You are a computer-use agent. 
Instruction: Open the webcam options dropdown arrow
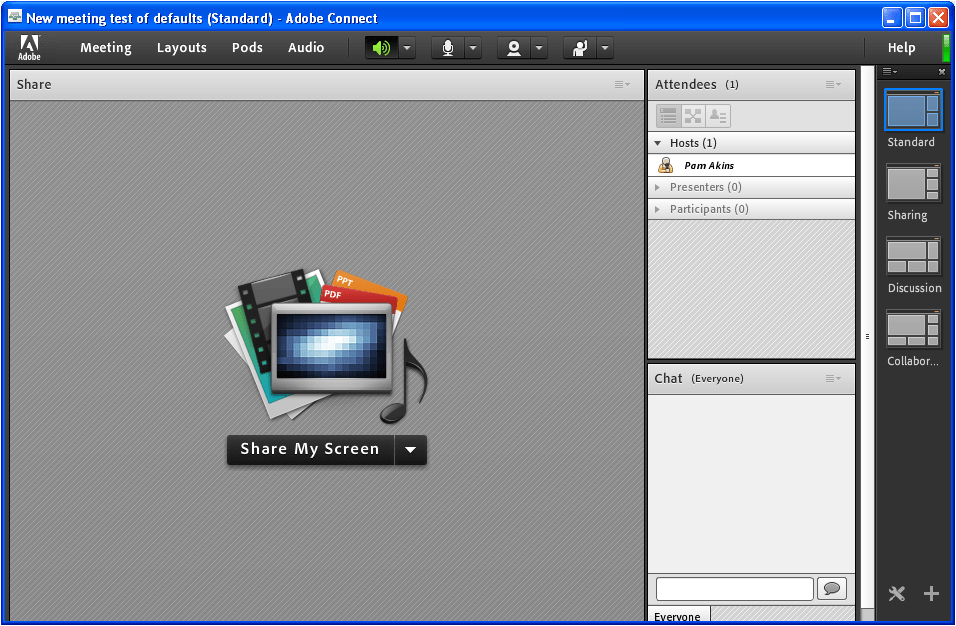click(539, 48)
